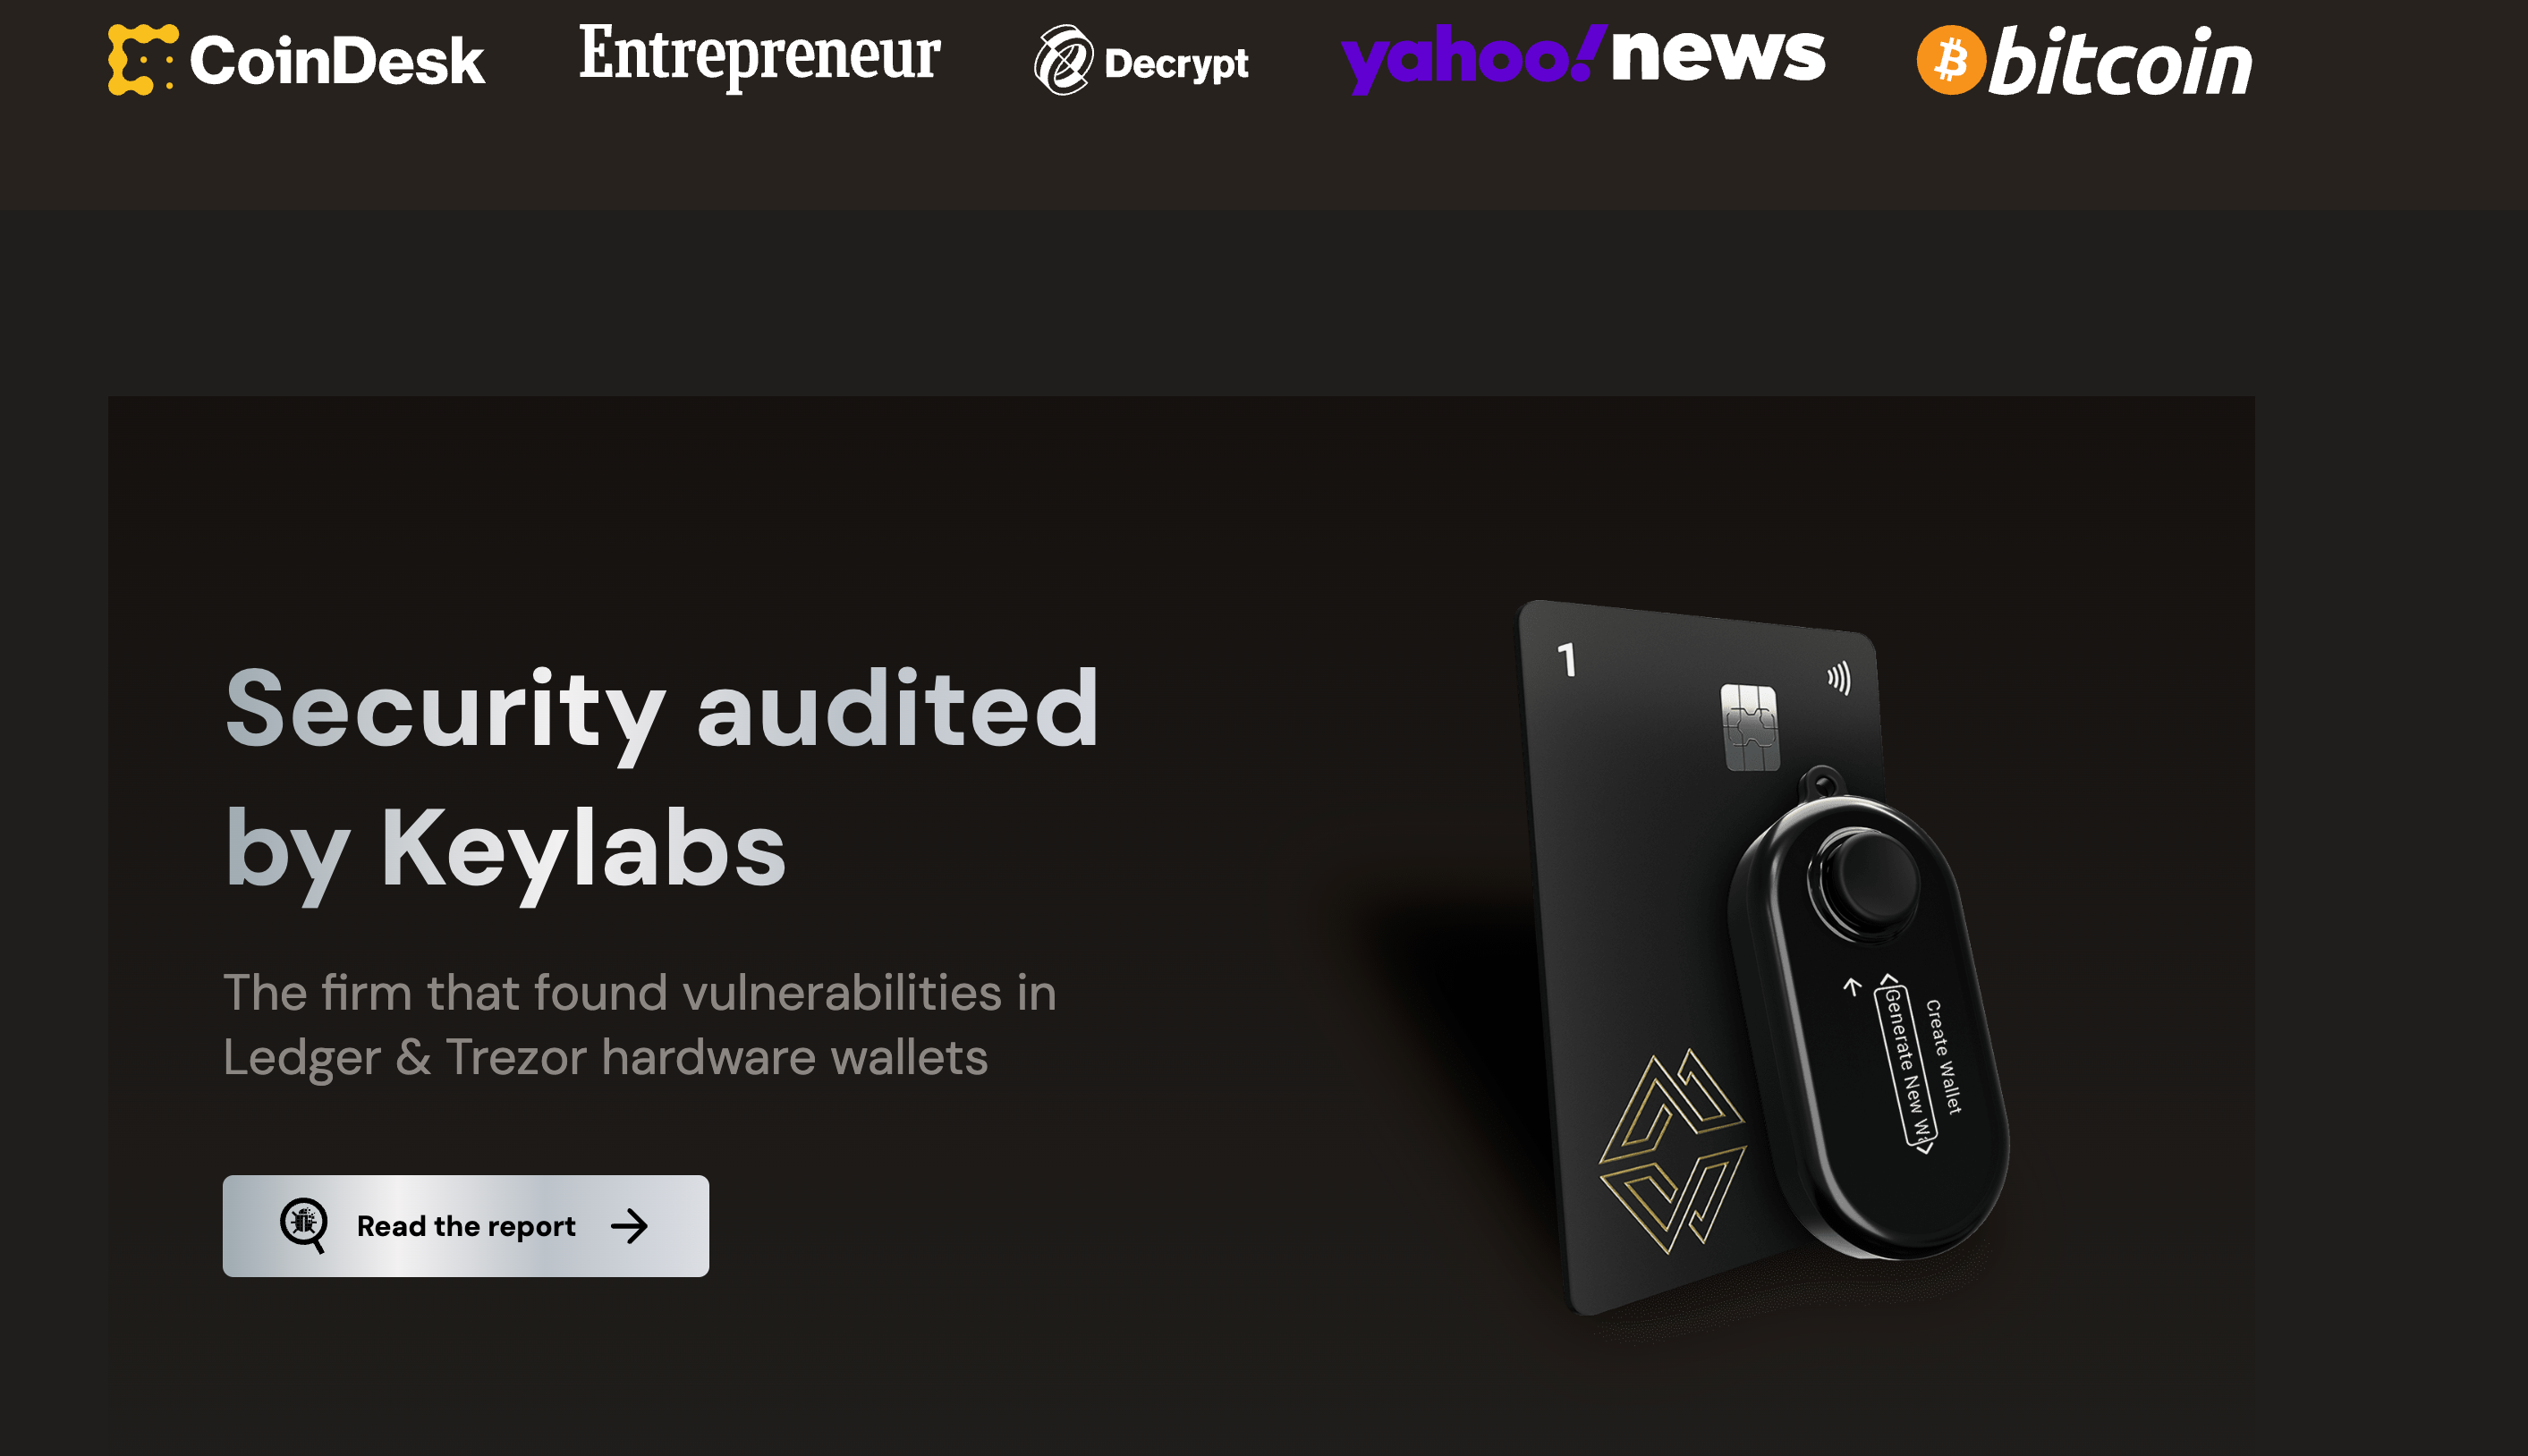Screen dimensions: 2528x1456
Task: Click the gold logo on the black card
Action: 1672,1151
